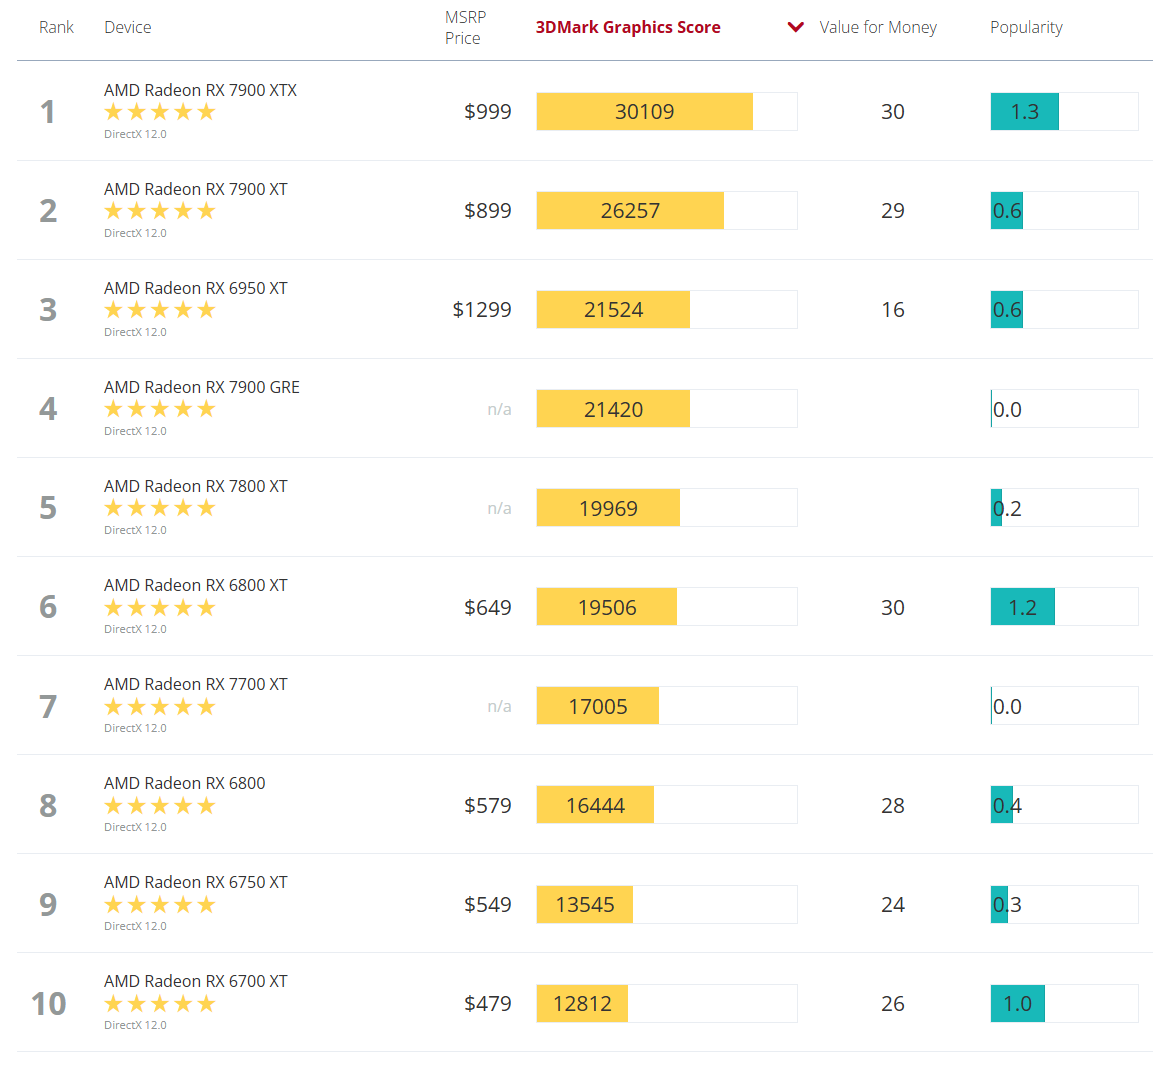Image resolution: width=1172 pixels, height=1066 pixels.
Task: Click the star rating under RX 7800 XT
Action: 160,508
